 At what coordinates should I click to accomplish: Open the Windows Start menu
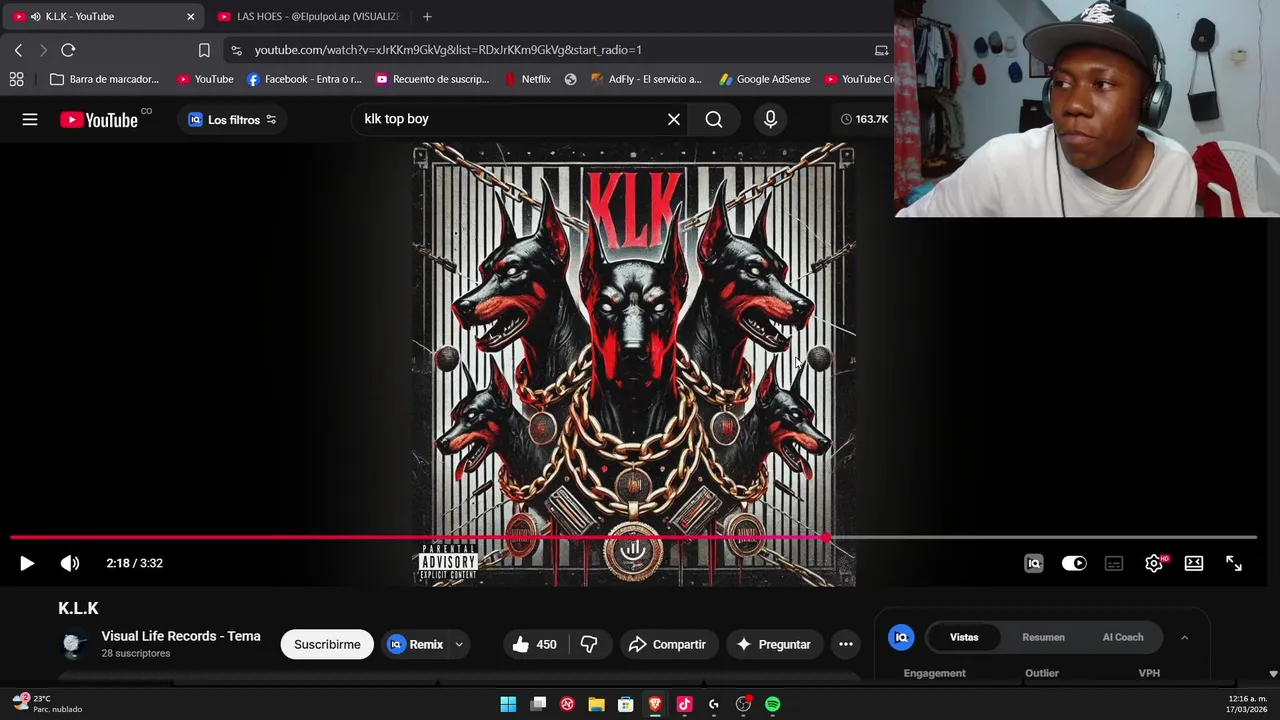click(x=508, y=704)
